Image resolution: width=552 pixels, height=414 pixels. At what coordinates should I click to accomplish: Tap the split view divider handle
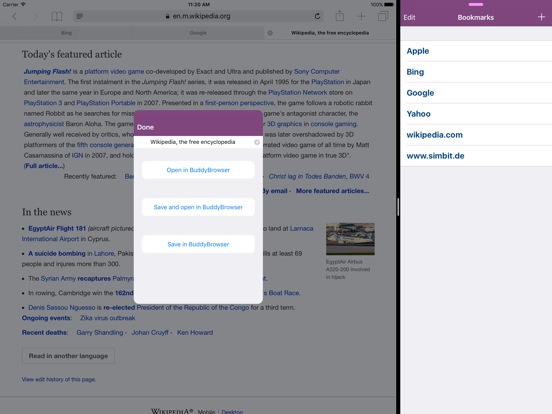click(398, 207)
